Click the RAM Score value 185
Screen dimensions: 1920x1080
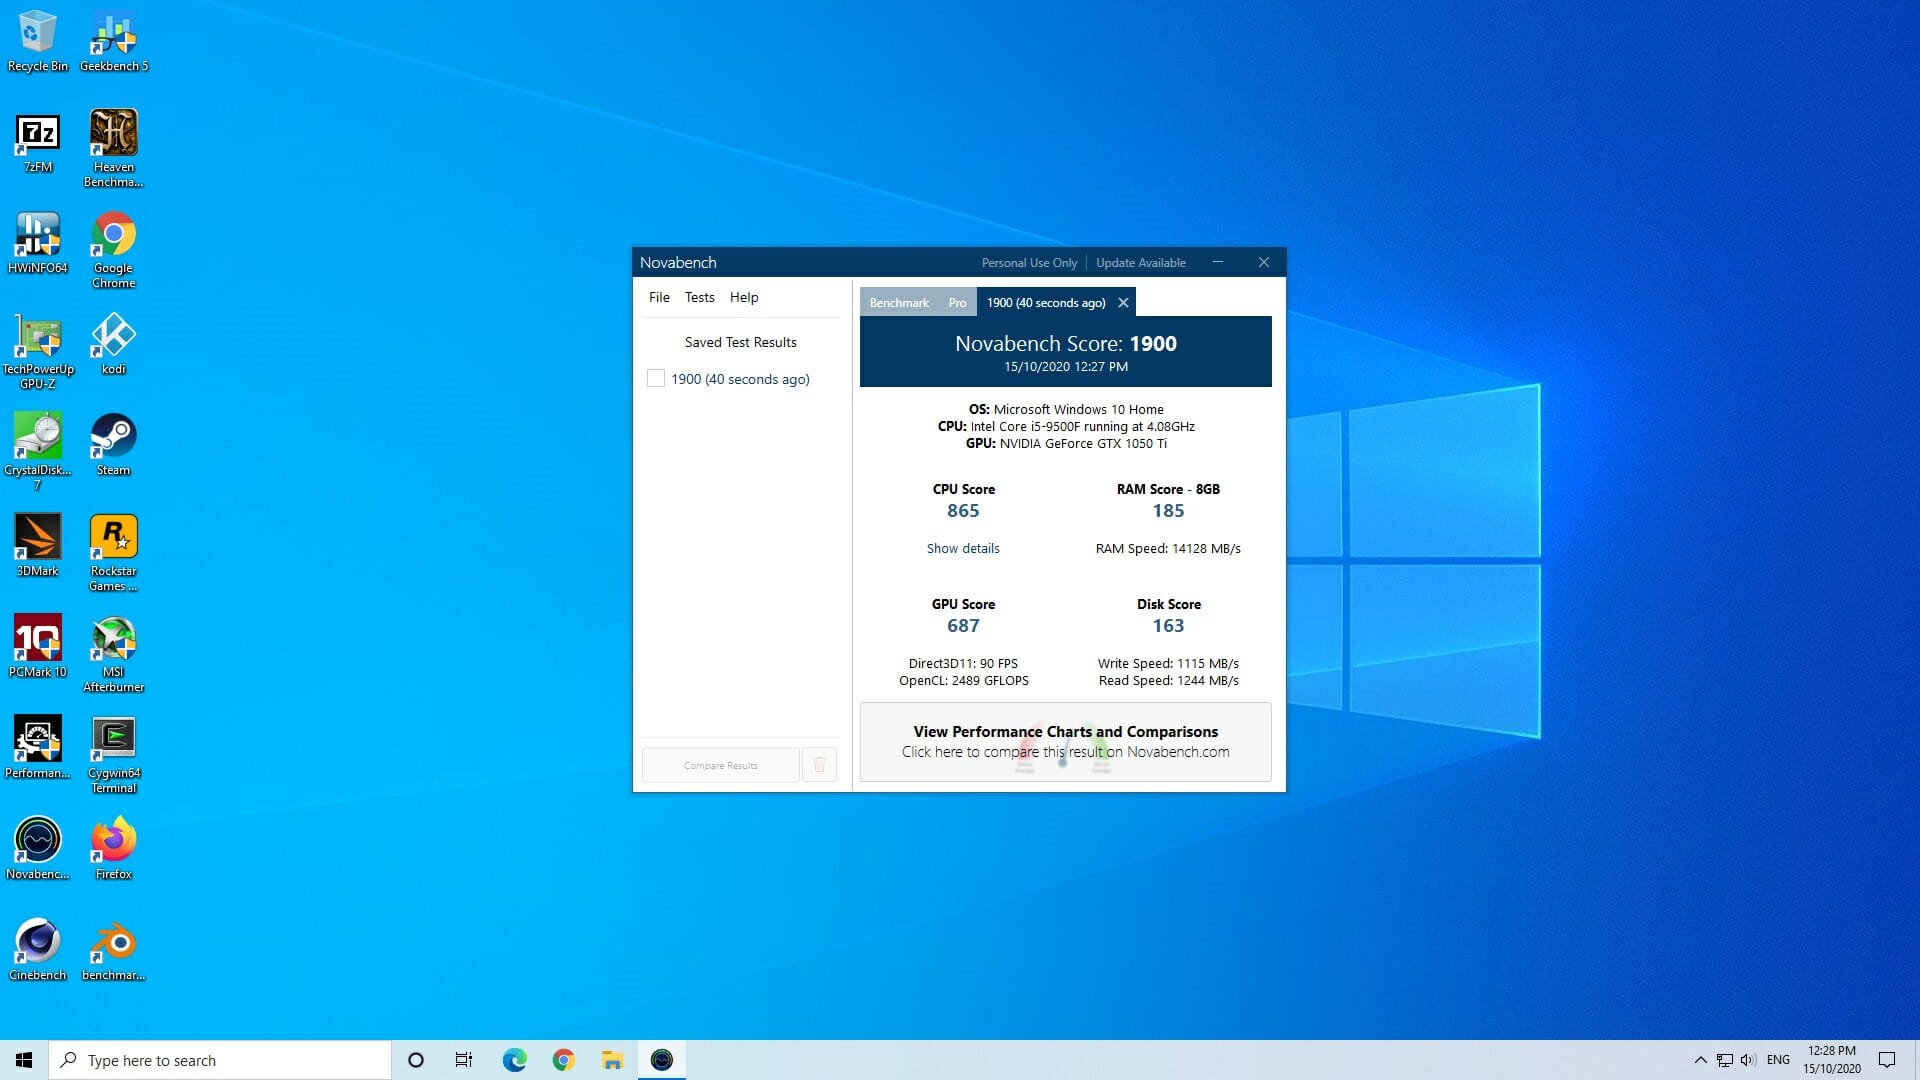pos(1168,510)
